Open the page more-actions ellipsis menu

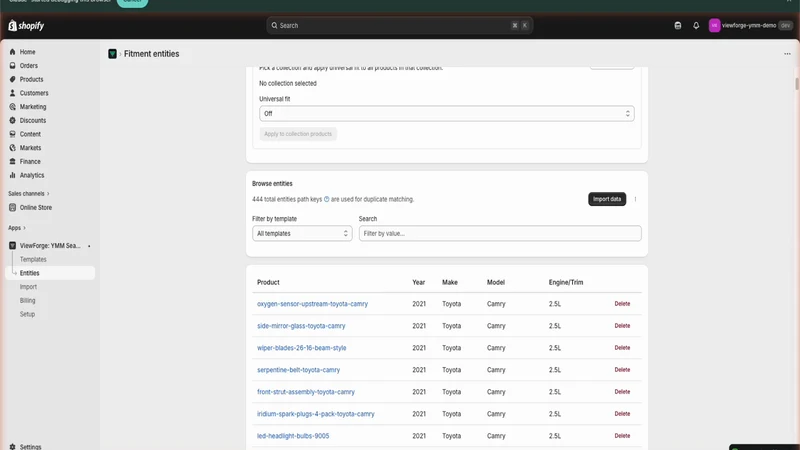point(787,54)
